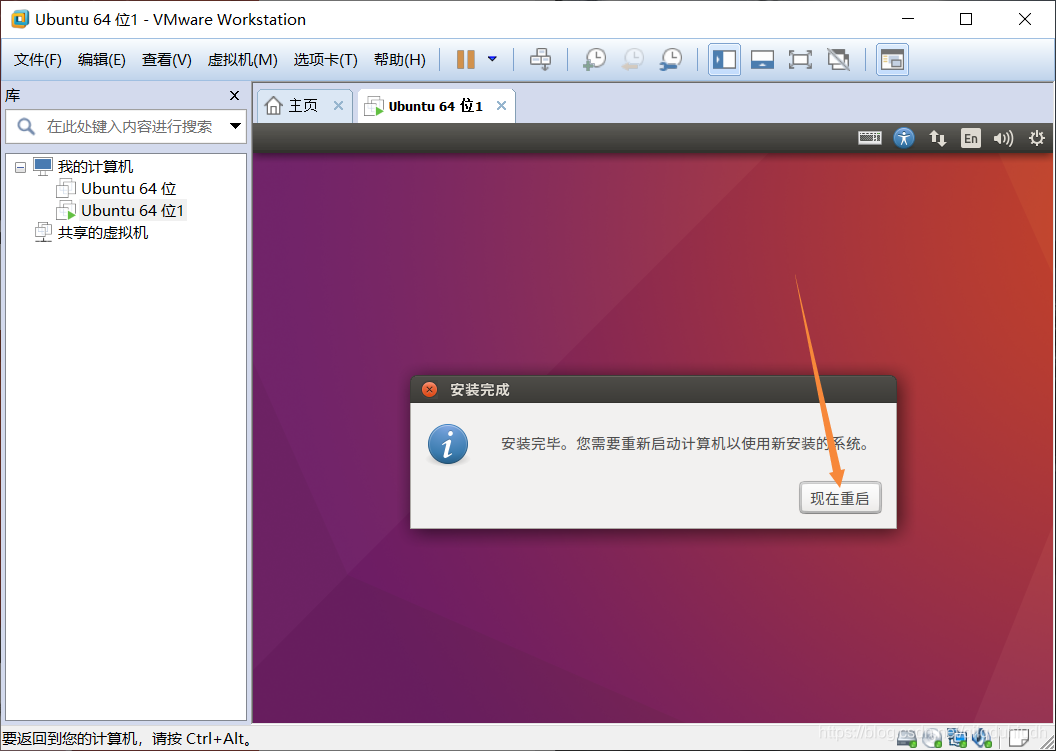
Task: Switch to the 主页 tab
Action: [303, 106]
